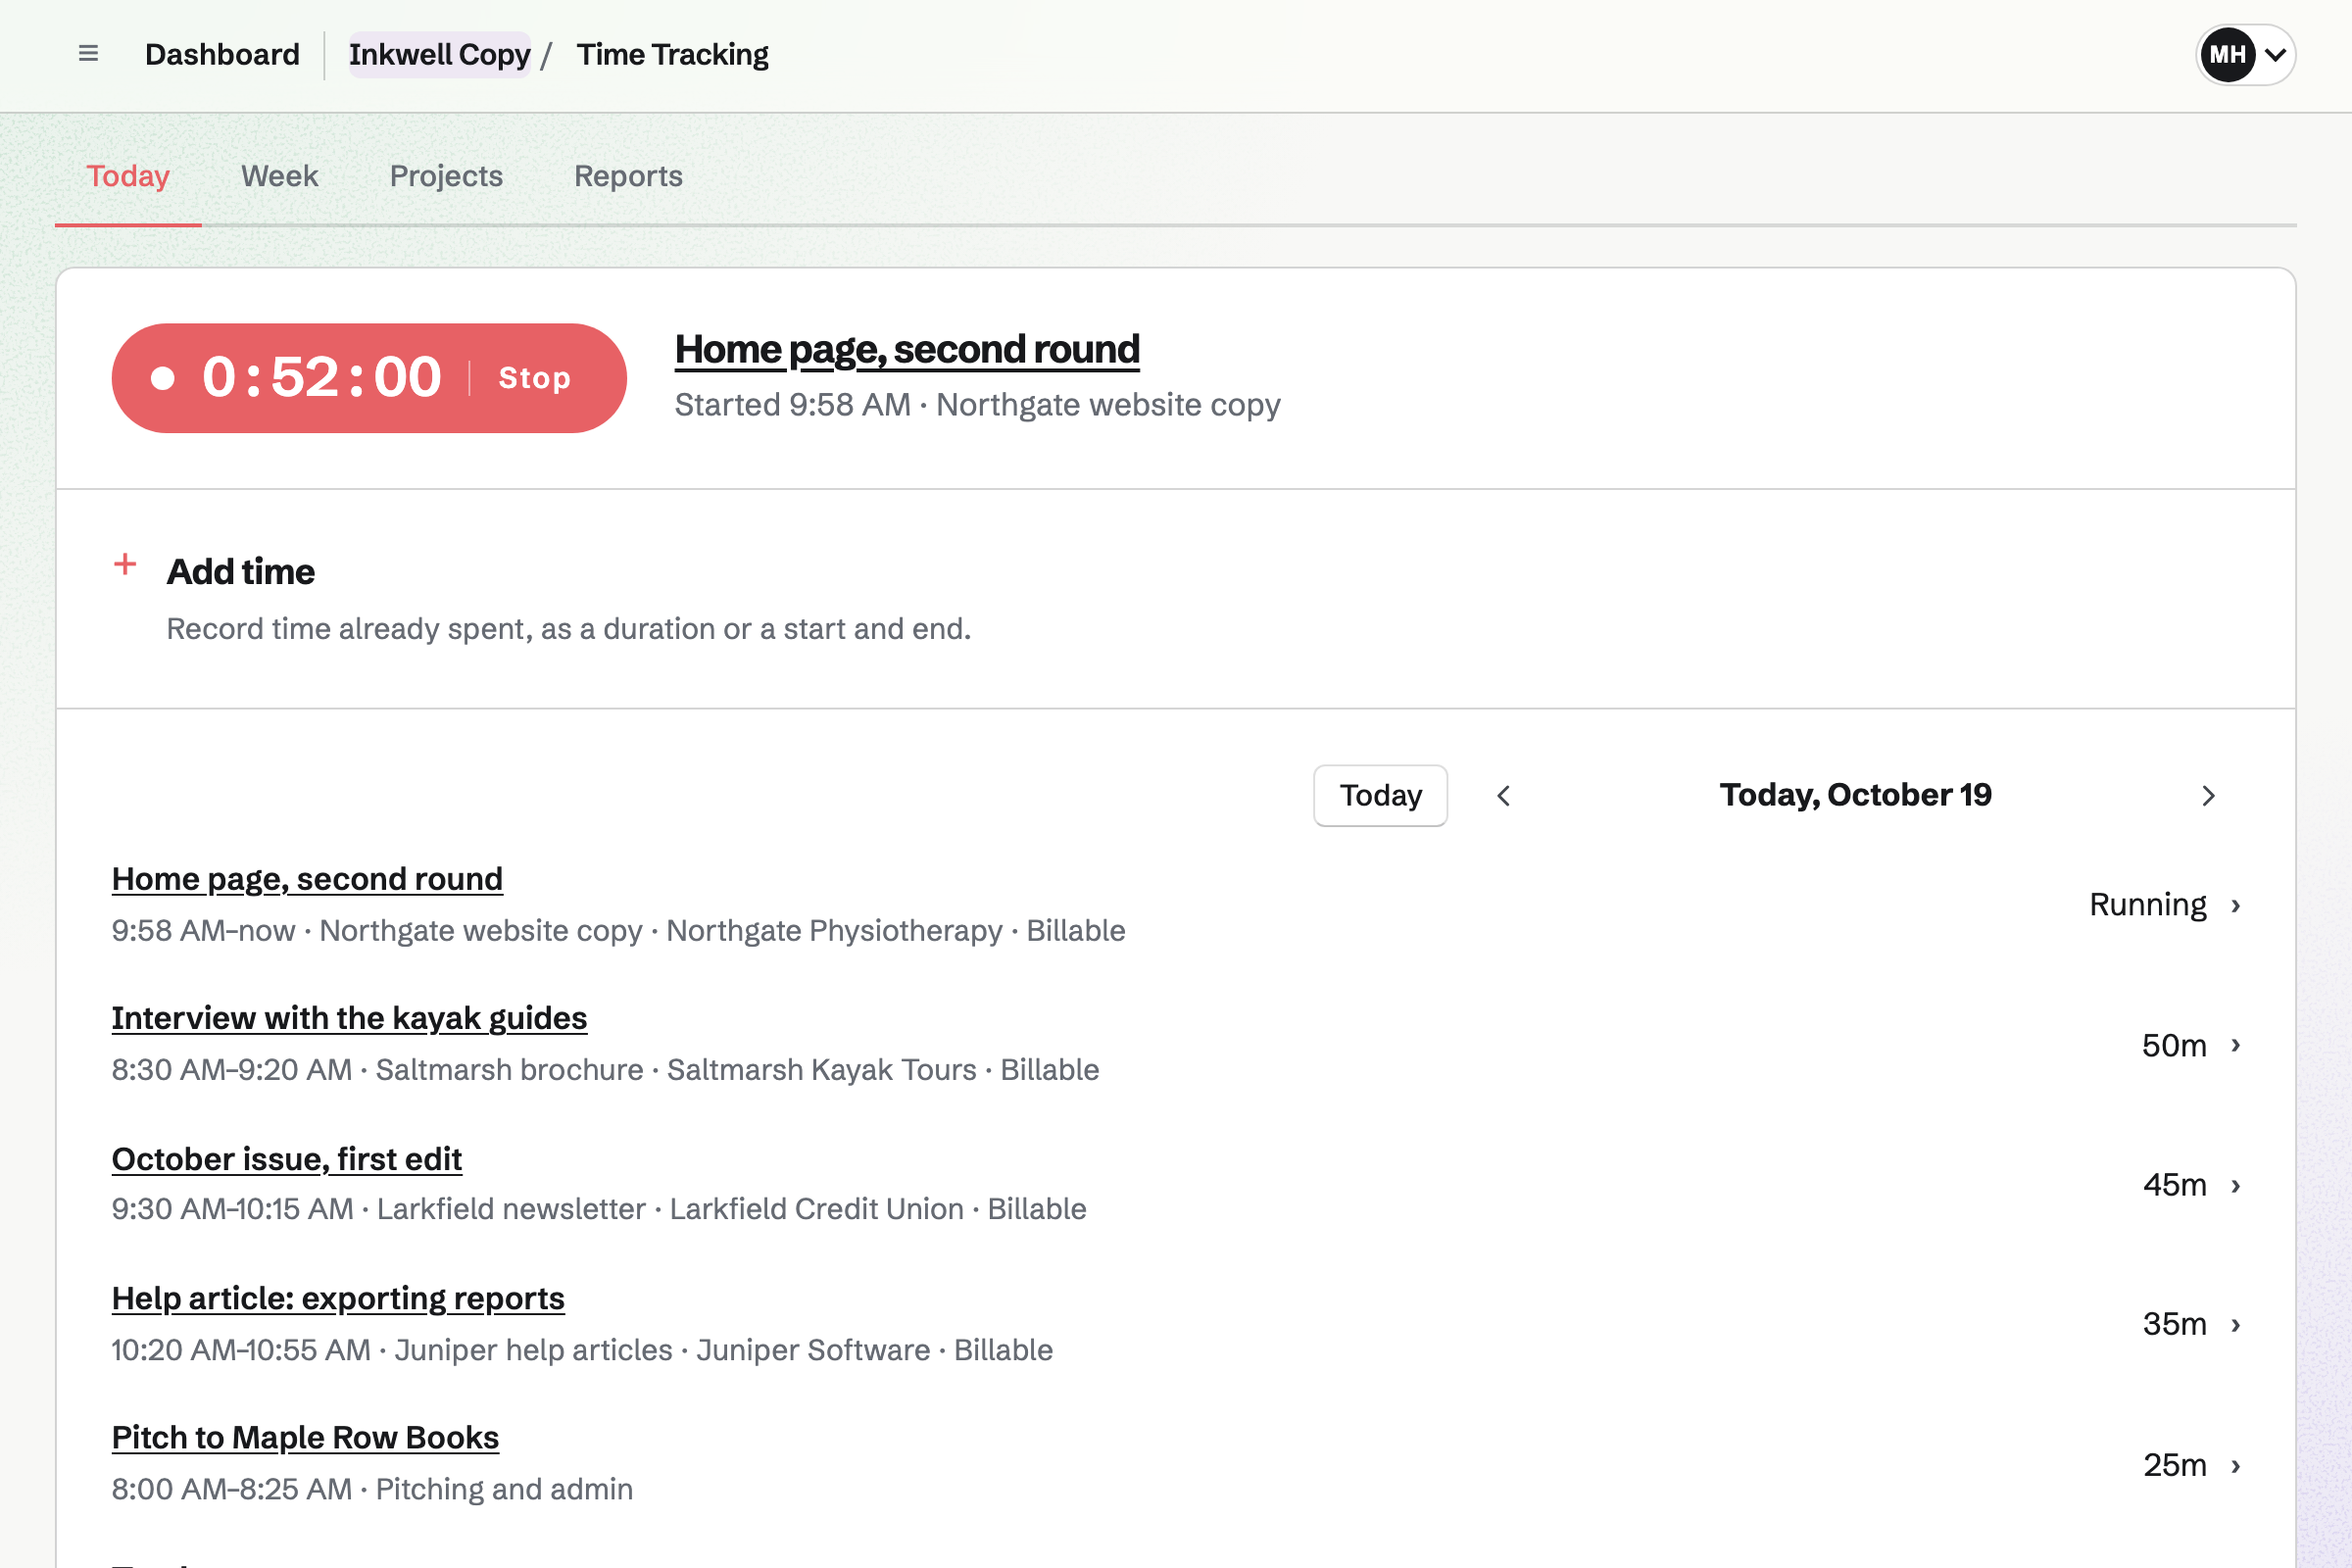The width and height of the screenshot is (2352, 1568).
Task: Click the Inkwell Copy breadcrumb
Action: (x=439, y=54)
